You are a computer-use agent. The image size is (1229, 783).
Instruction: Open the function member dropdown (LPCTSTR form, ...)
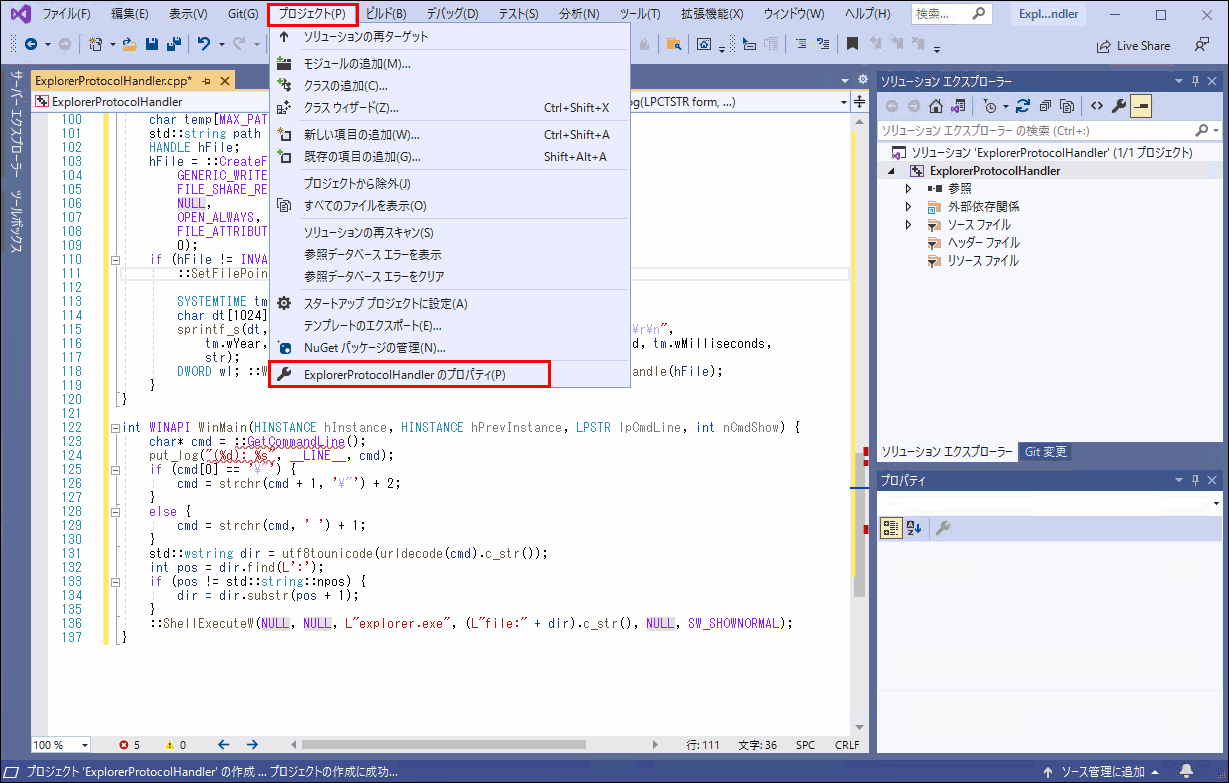[x=842, y=101]
